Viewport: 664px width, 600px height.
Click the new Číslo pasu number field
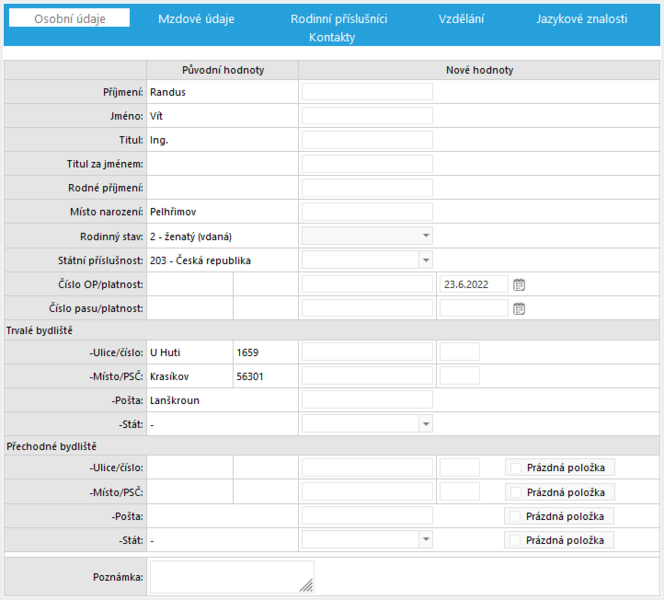[x=367, y=308]
